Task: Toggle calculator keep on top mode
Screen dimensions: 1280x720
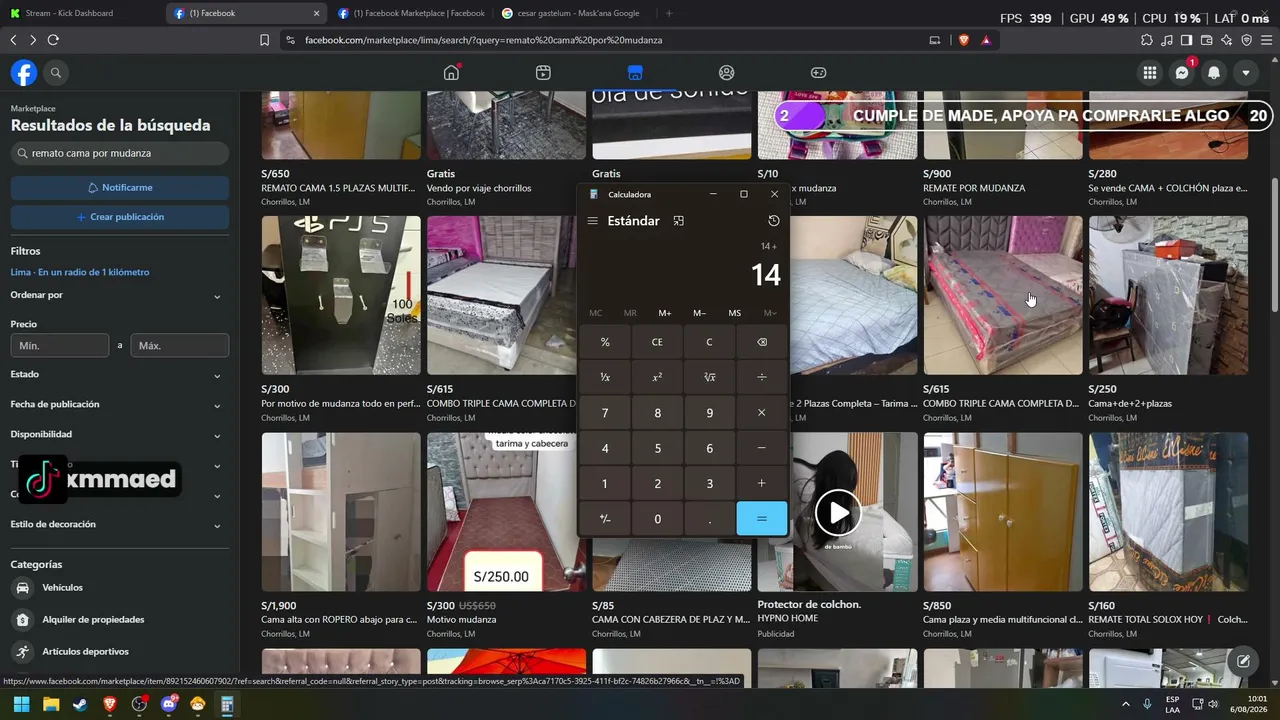Action: (678, 221)
